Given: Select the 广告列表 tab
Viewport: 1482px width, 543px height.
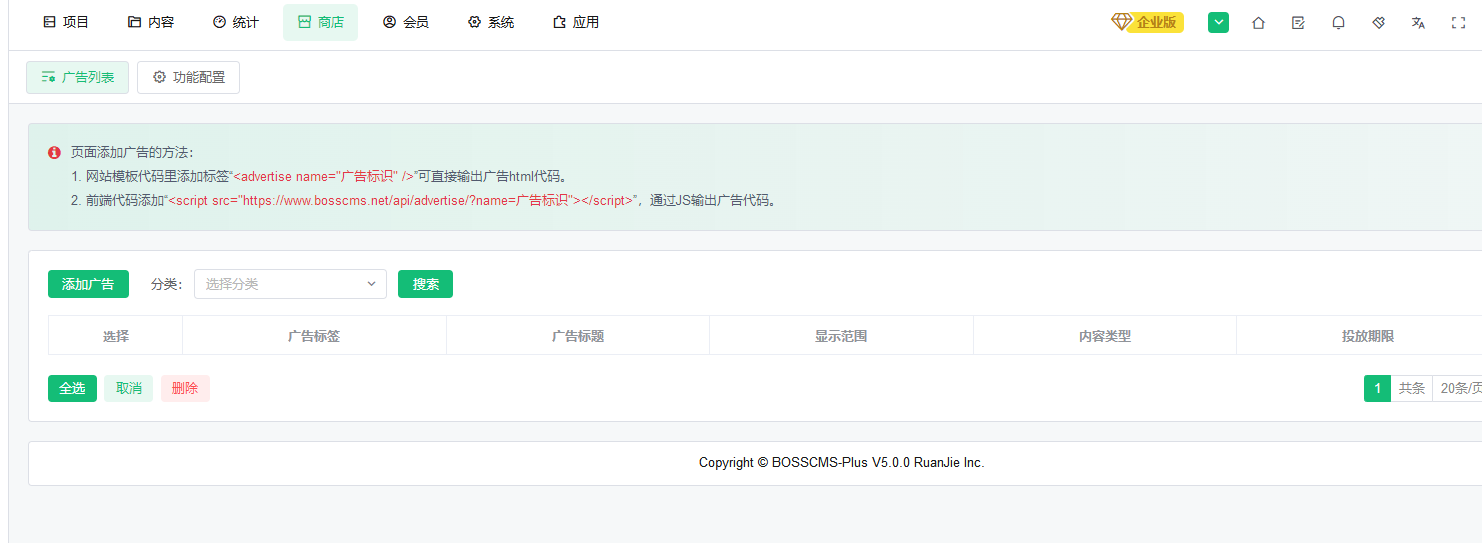Looking at the screenshot, I should coord(77,77).
